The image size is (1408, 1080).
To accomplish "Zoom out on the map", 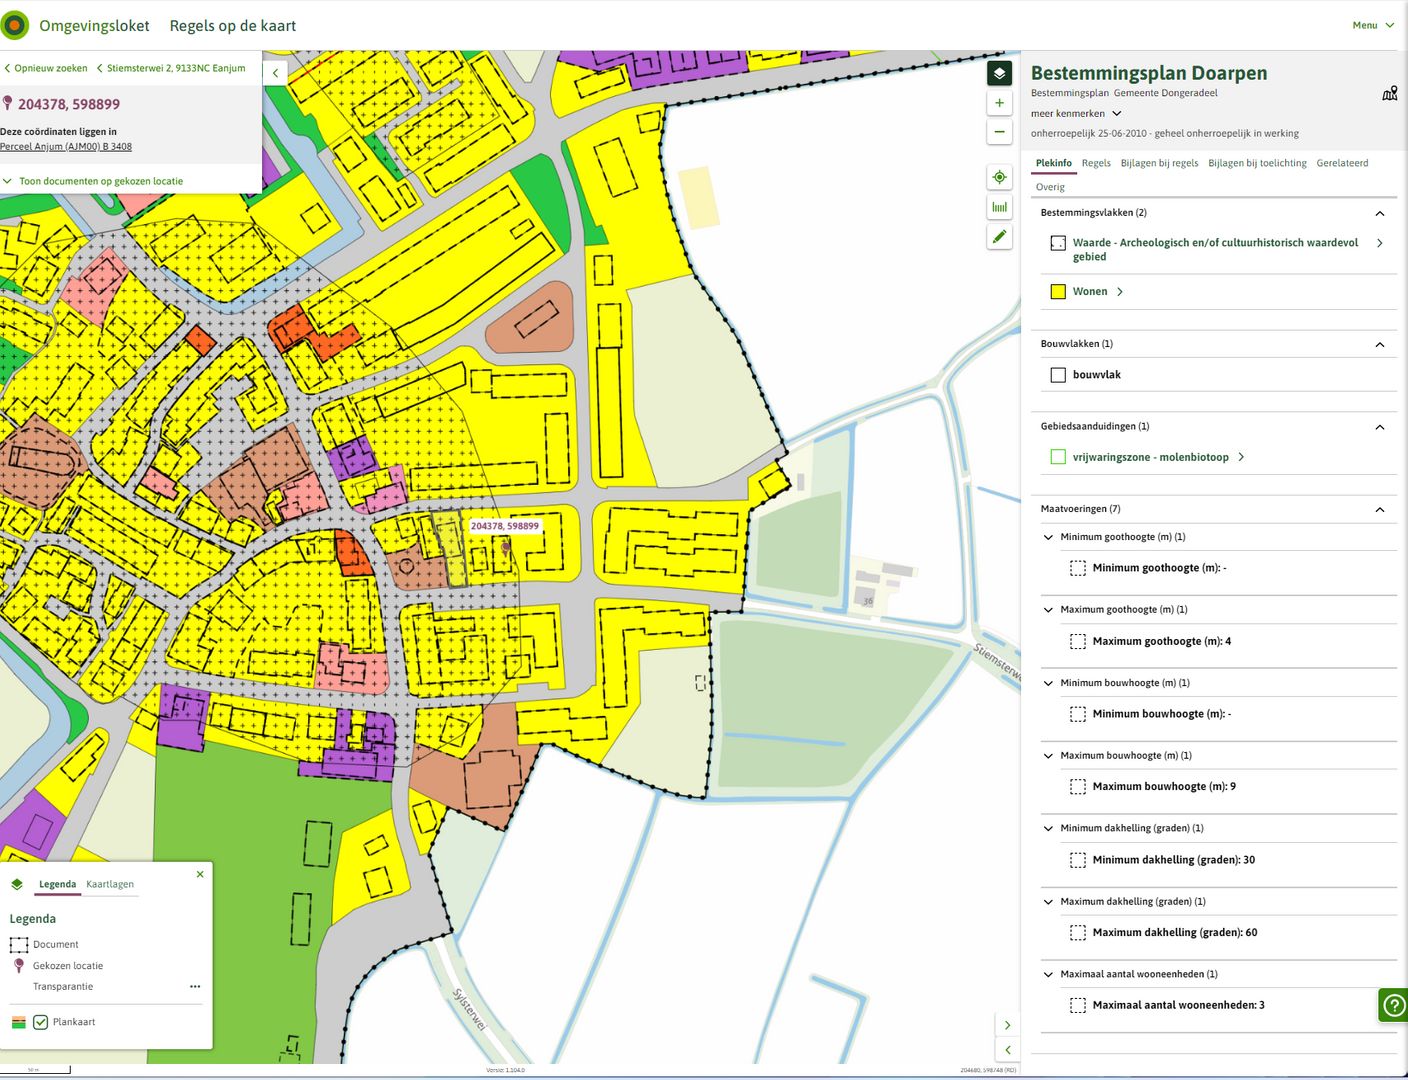I will [999, 132].
